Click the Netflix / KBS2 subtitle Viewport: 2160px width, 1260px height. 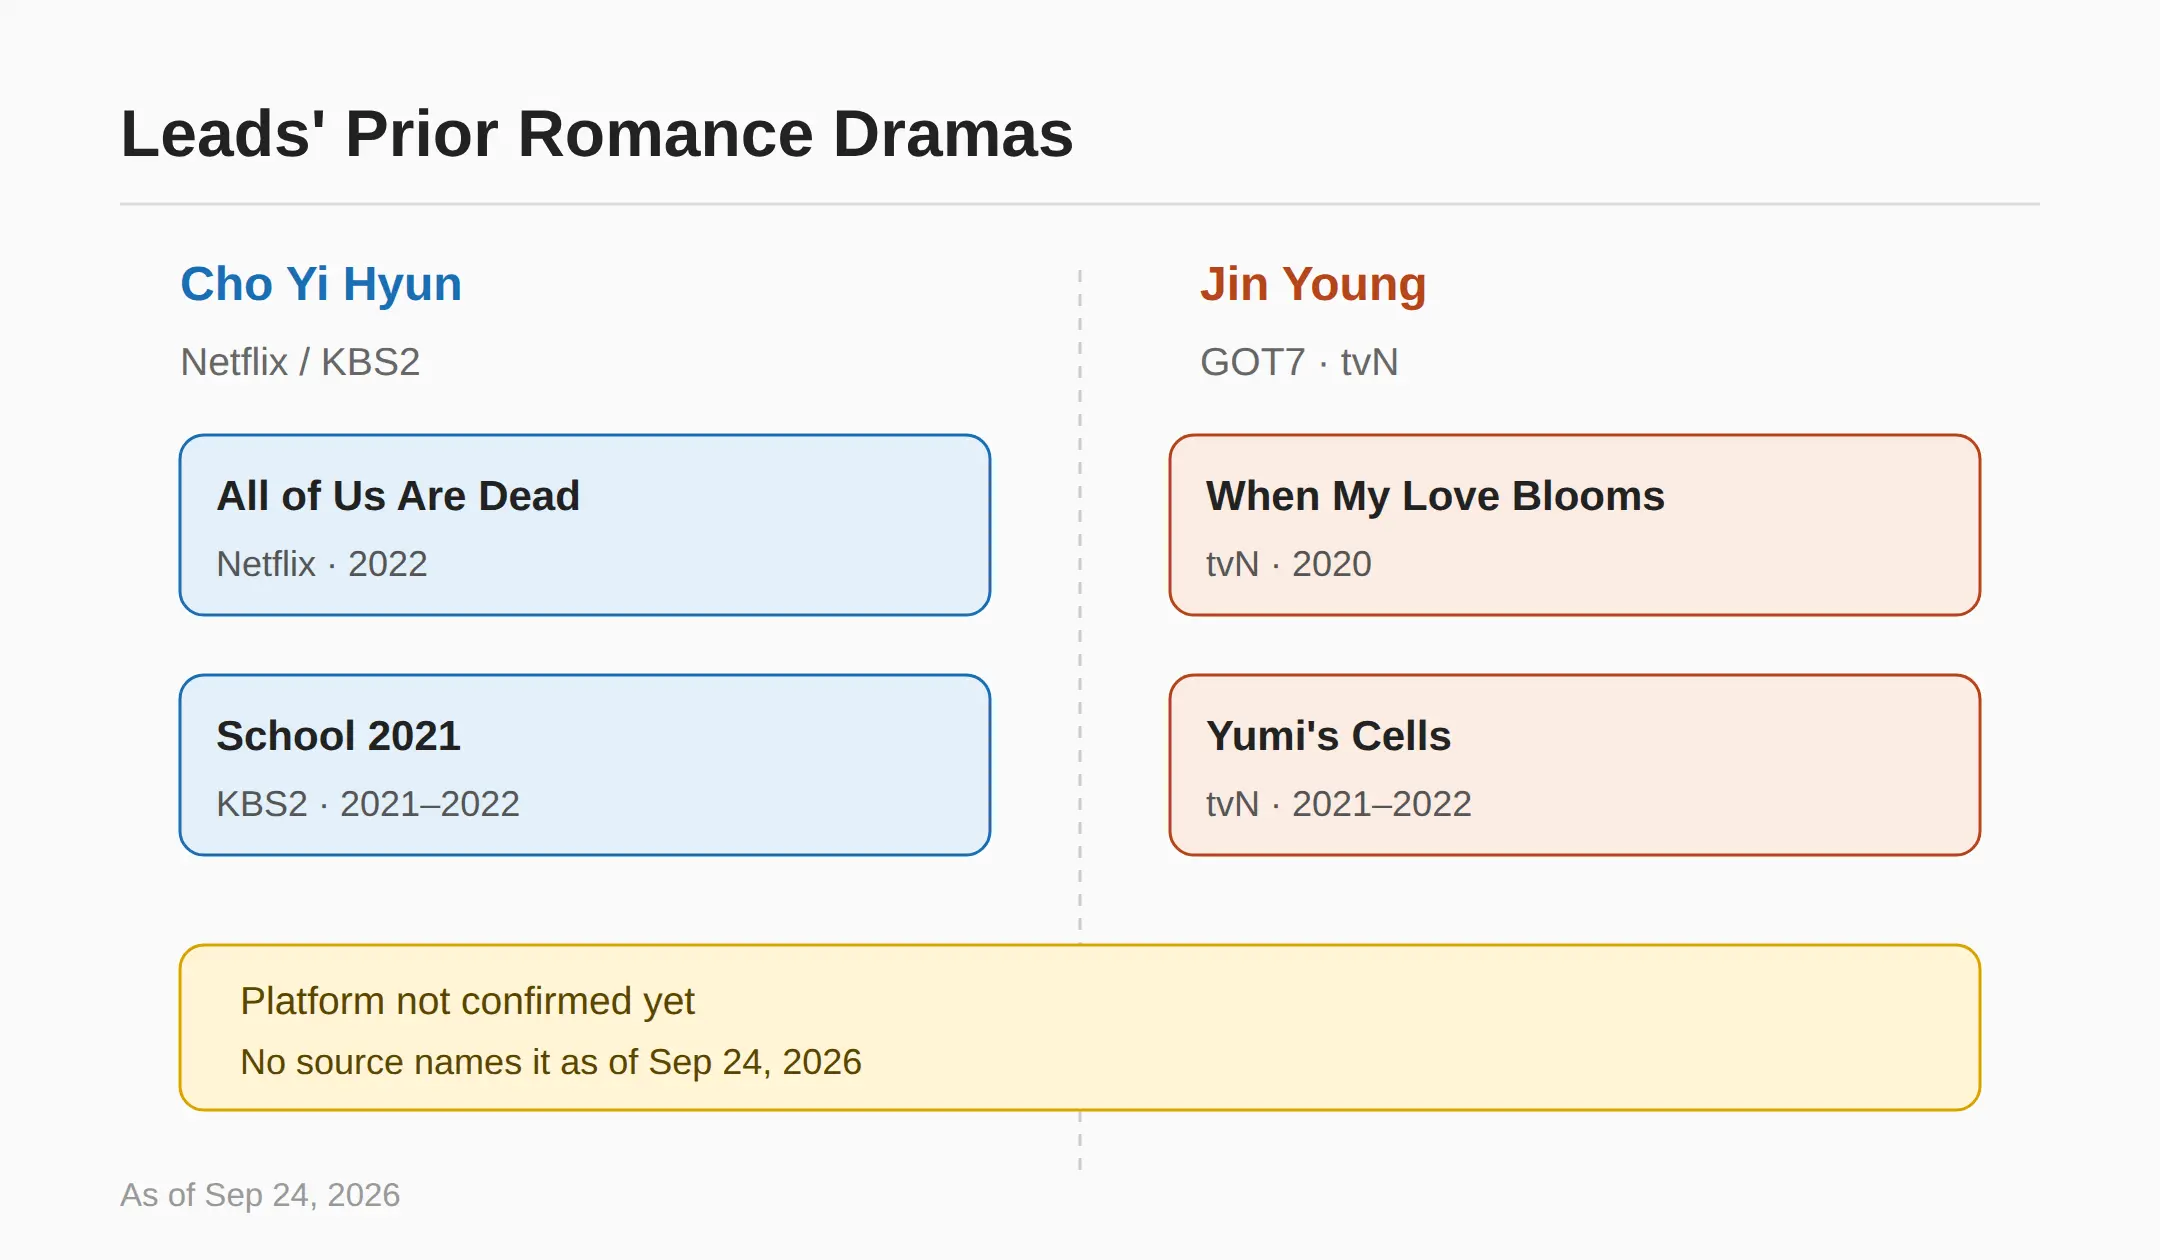click(300, 362)
